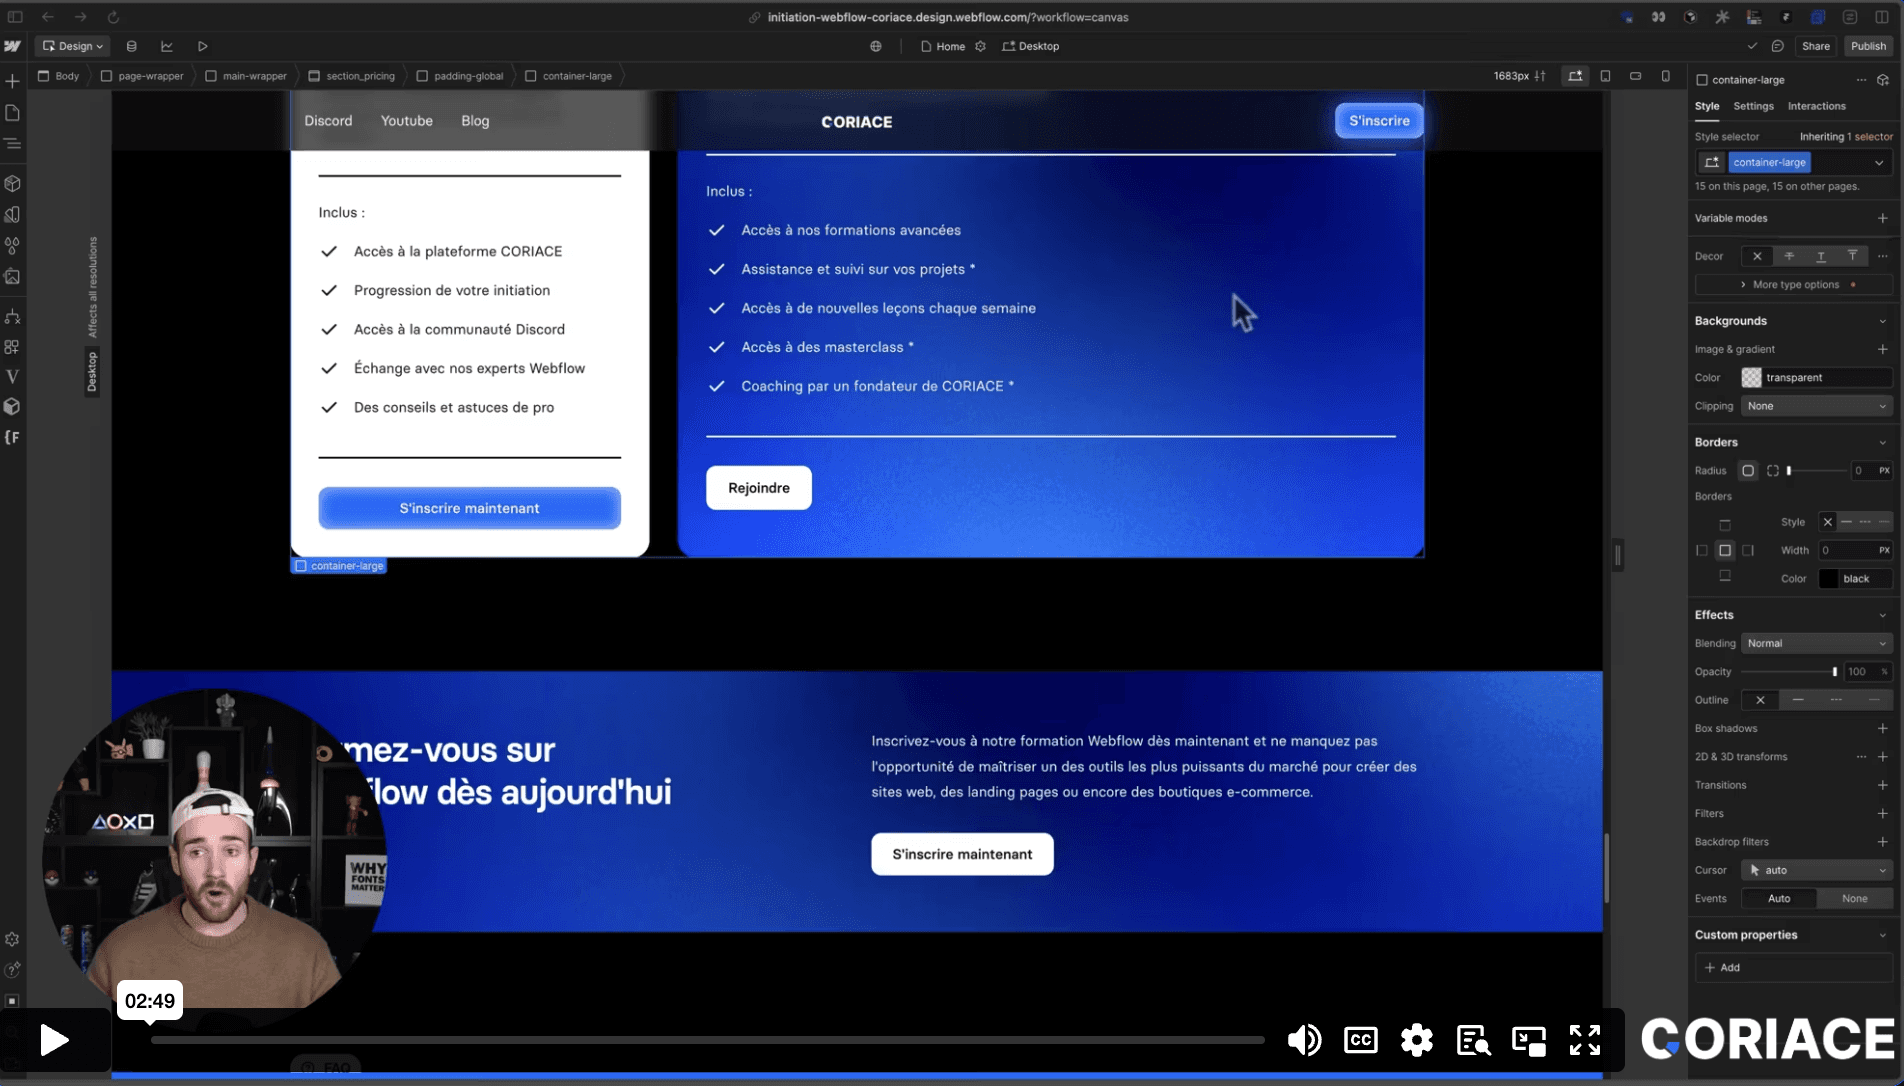The width and height of the screenshot is (1904, 1086).
Task: Create component from container-large cube icon
Action: (x=1883, y=80)
